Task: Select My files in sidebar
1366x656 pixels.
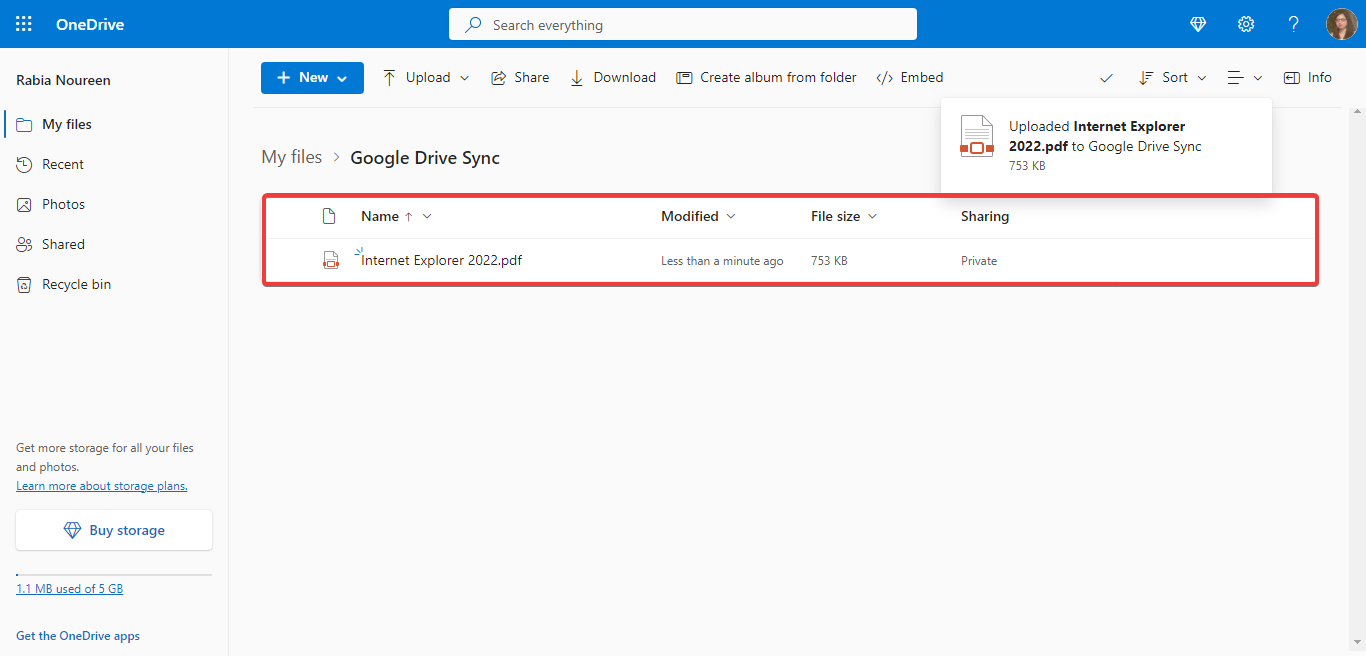Action: [x=114, y=124]
